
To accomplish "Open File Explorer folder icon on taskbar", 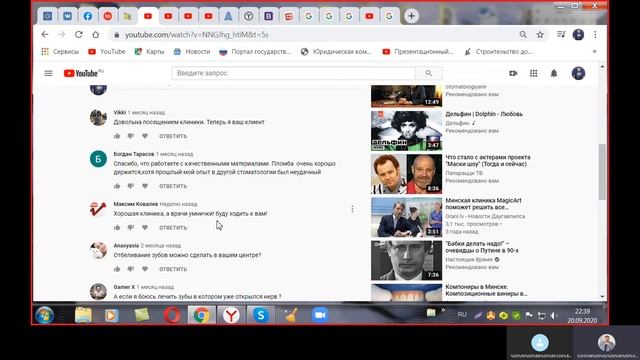I will (x=83, y=316).
